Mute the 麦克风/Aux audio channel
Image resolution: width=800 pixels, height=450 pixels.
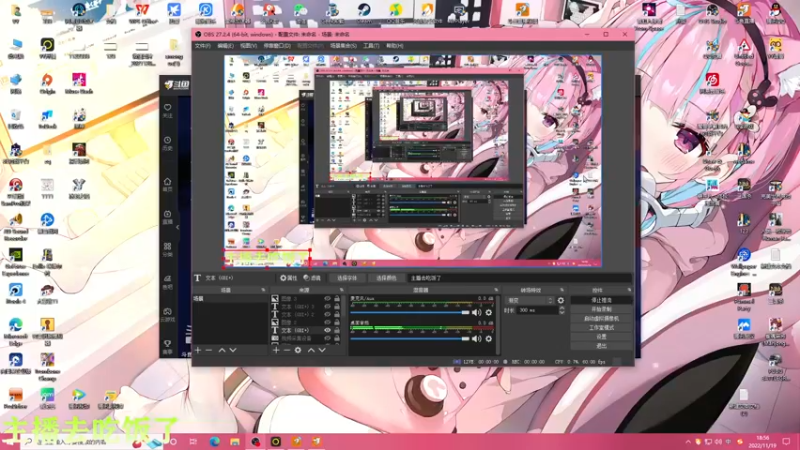[x=477, y=312]
